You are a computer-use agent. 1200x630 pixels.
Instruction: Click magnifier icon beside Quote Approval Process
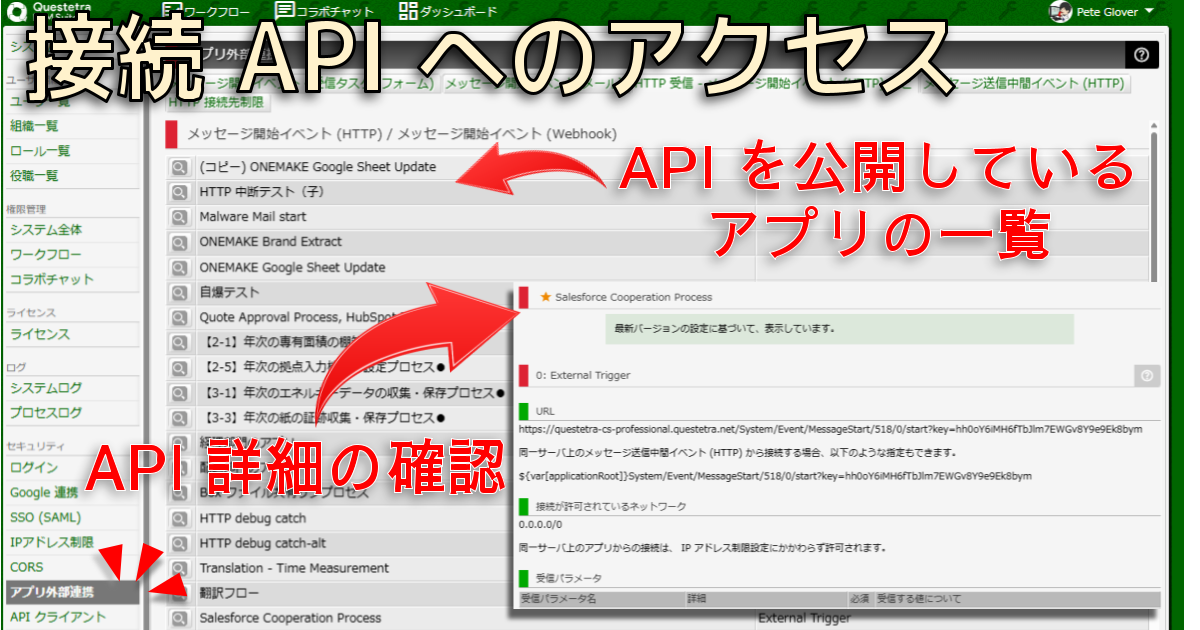point(180,318)
